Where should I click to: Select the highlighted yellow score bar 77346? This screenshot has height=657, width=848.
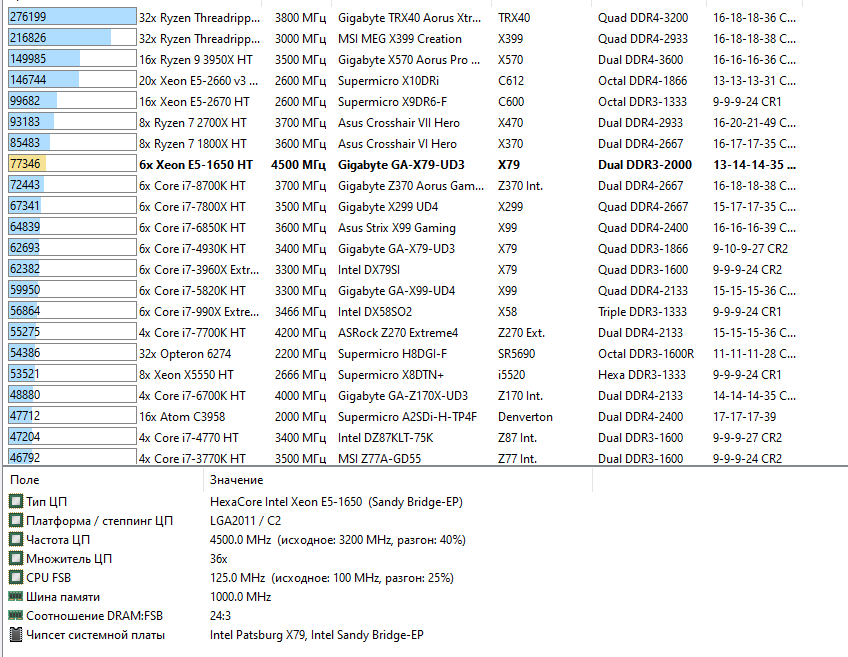pyautogui.click(x=72, y=163)
